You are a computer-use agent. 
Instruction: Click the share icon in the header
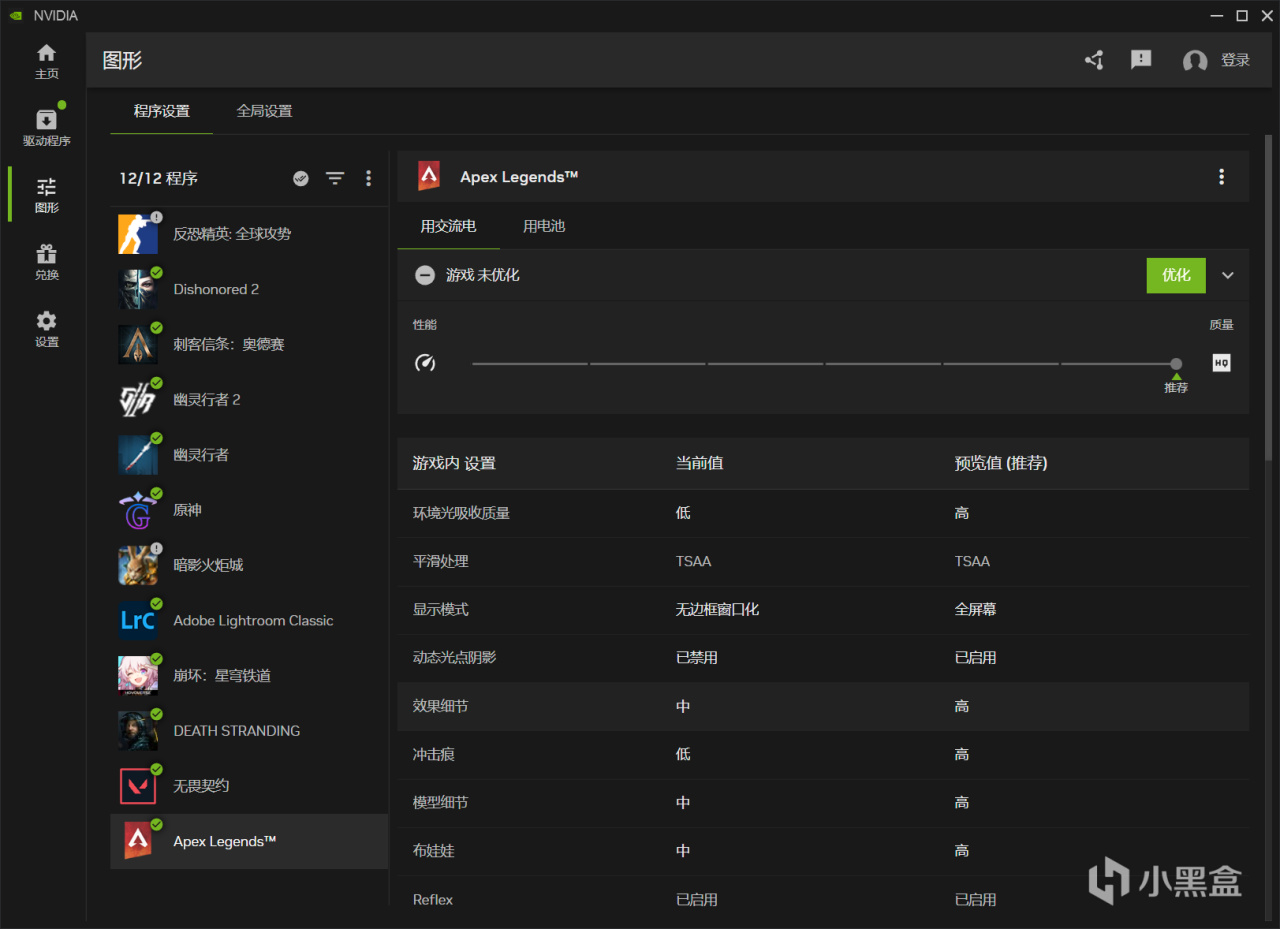1094,60
